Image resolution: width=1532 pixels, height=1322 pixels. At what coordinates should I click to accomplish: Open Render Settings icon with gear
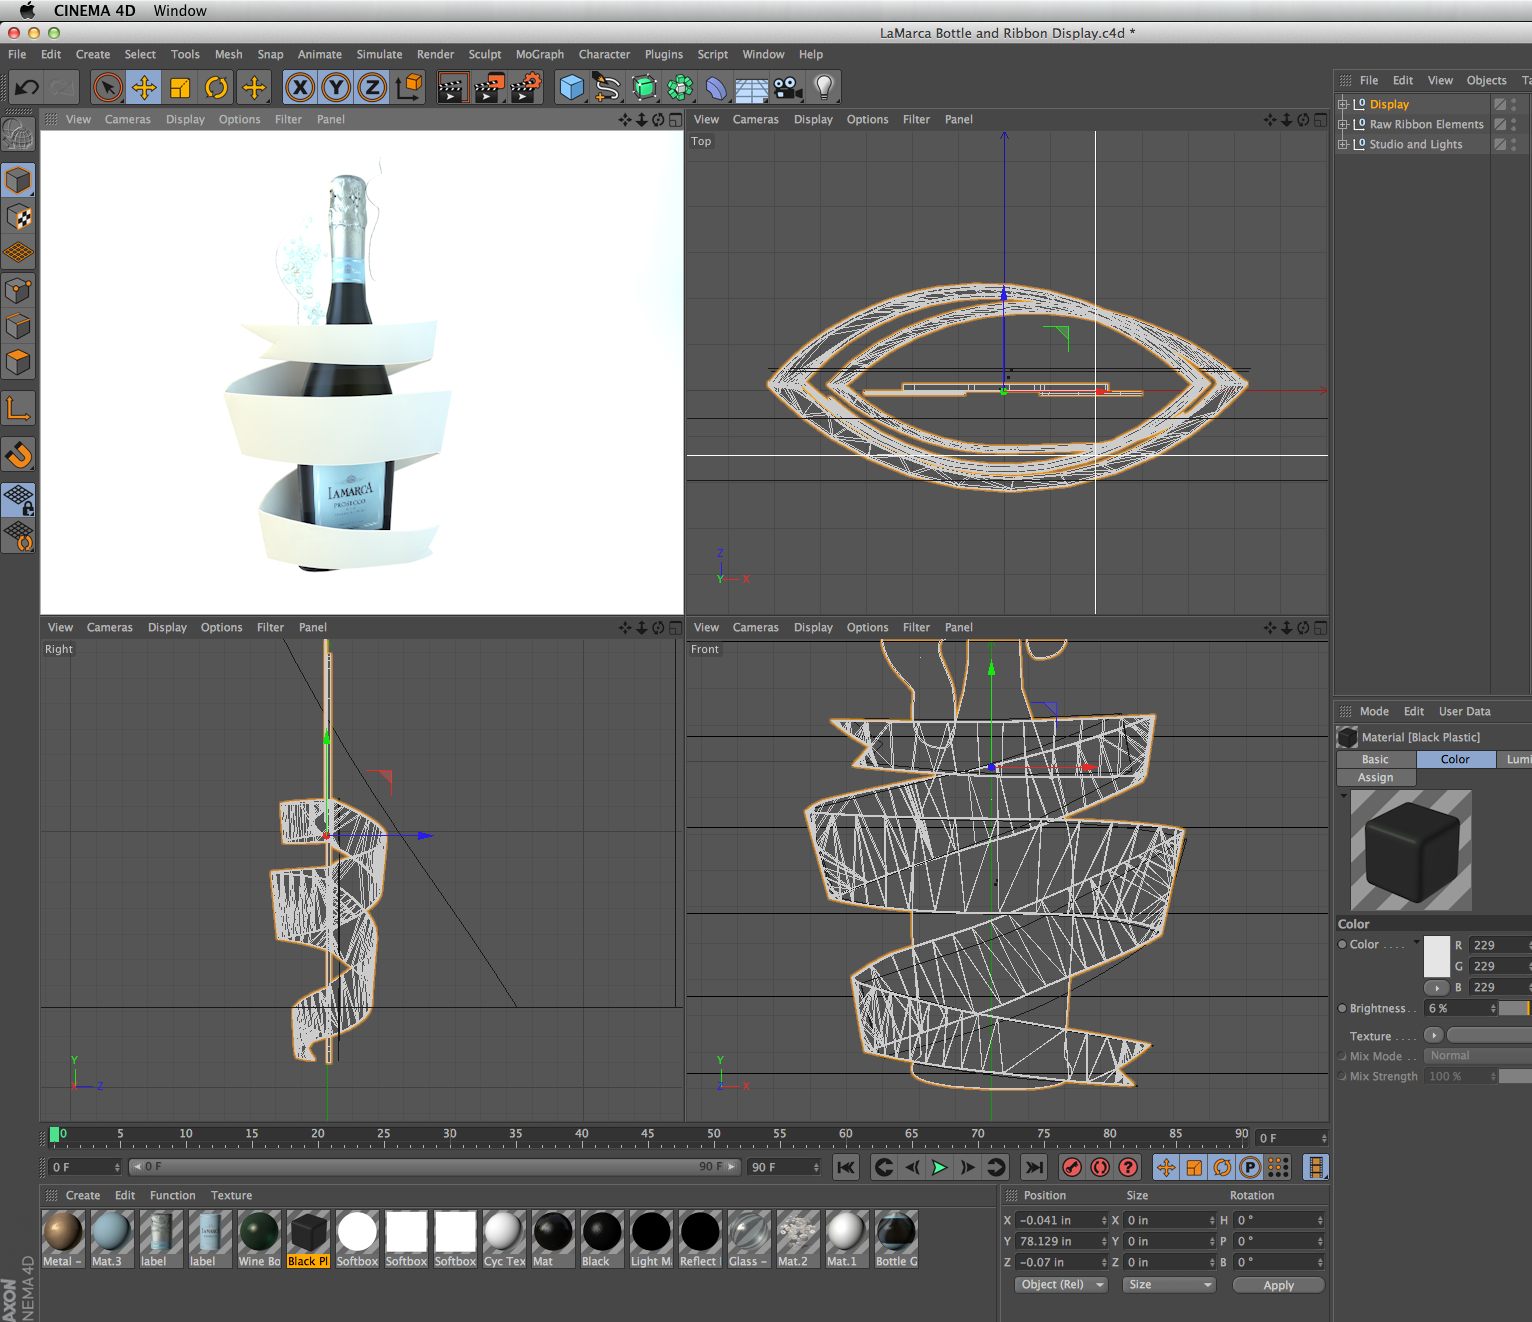[x=526, y=88]
